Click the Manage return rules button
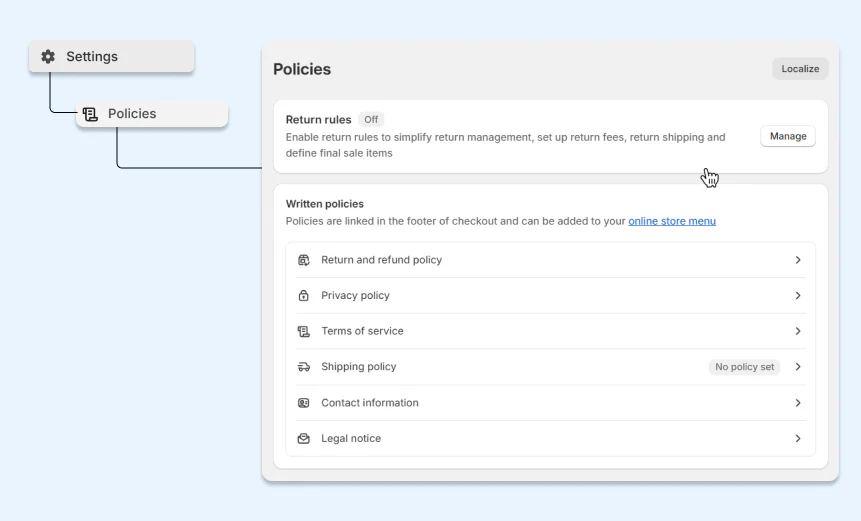This screenshot has width=861, height=521. tap(788, 136)
